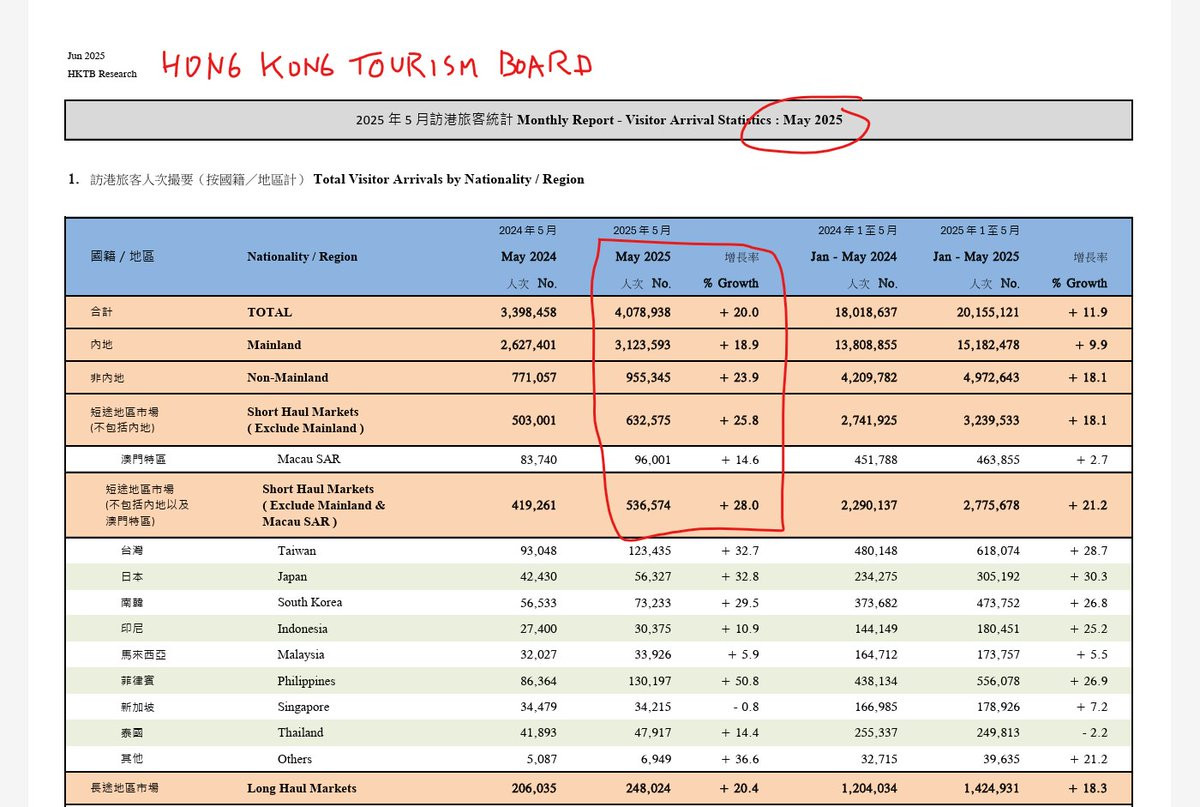
Task: Select the 'Taiwan' row label
Action: pos(297,551)
